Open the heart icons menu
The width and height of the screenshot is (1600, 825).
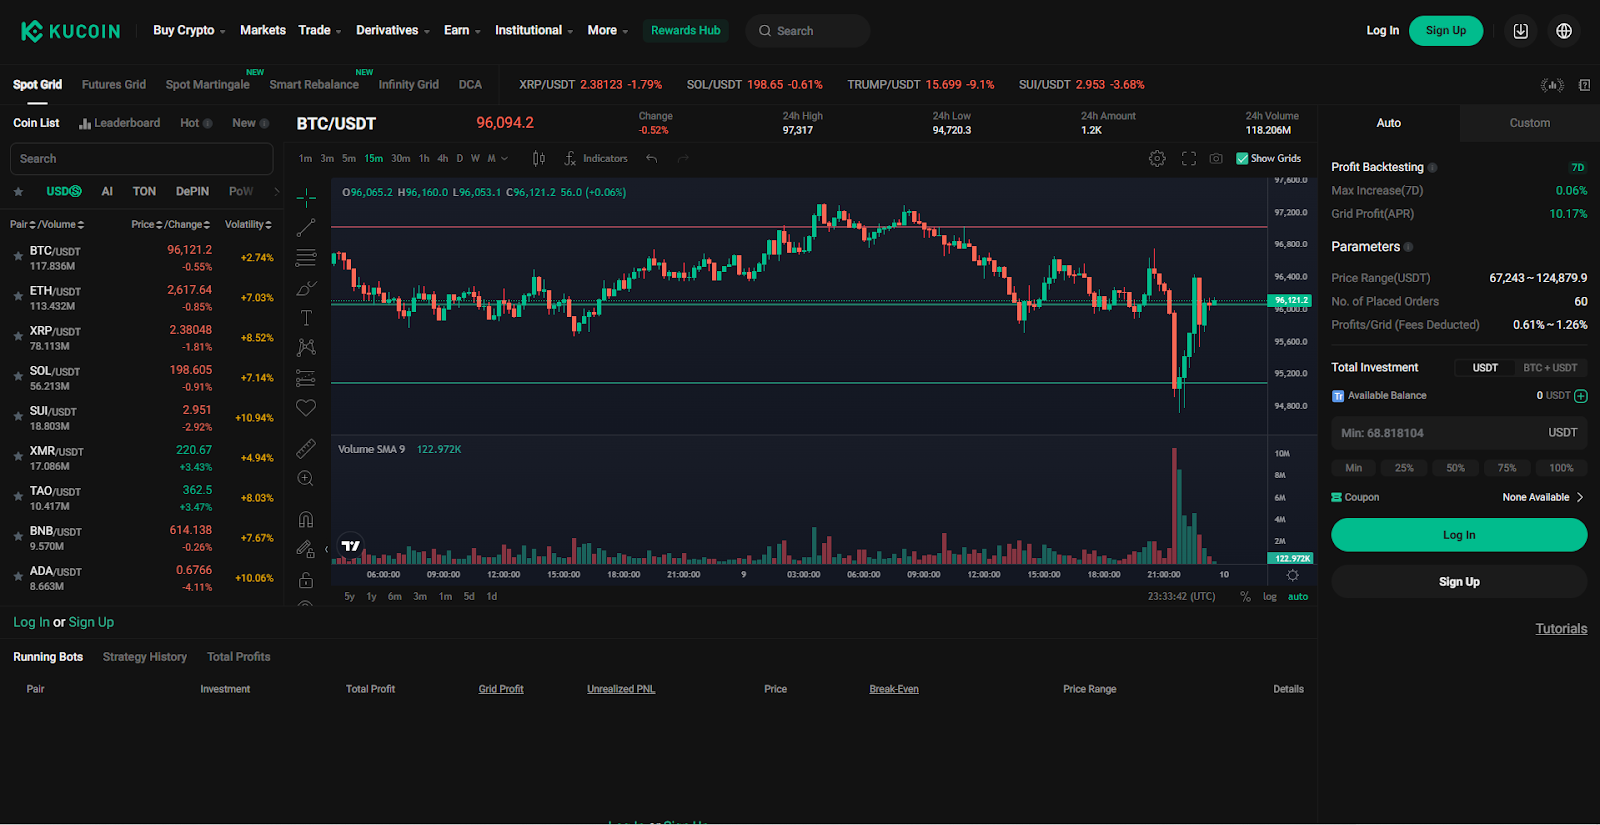(306, 408)
